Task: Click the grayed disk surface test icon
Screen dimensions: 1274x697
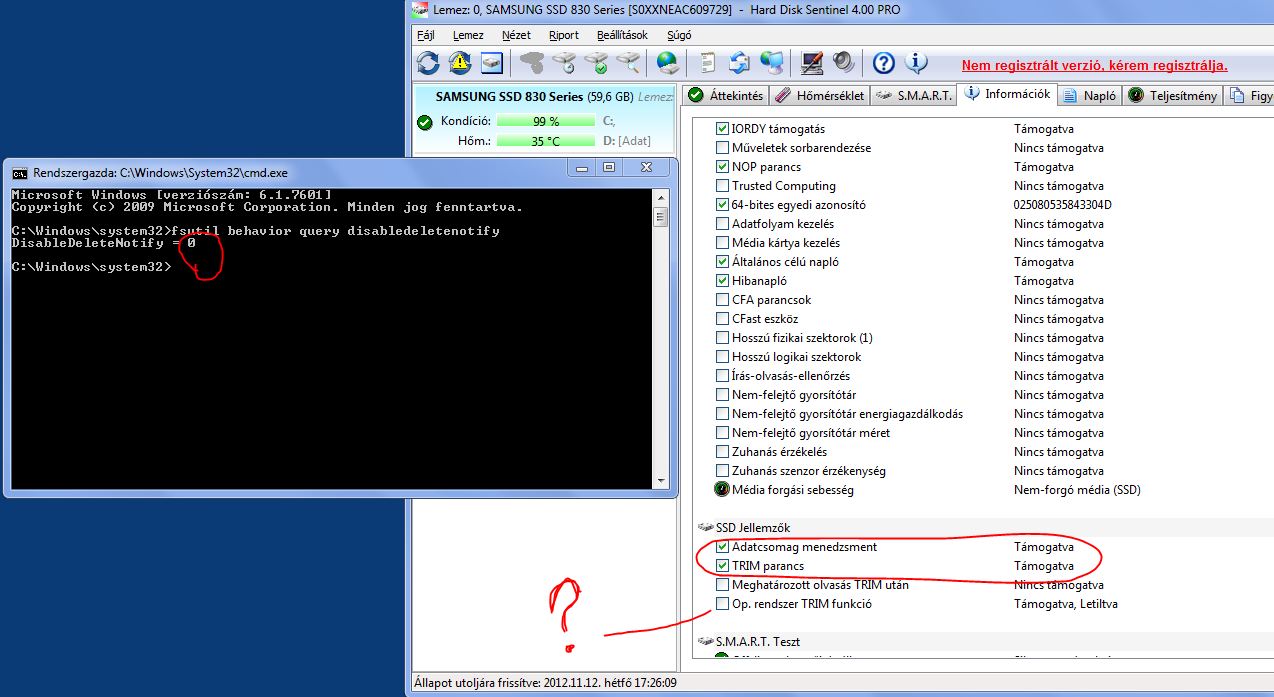Action: [x=533, y=63]
